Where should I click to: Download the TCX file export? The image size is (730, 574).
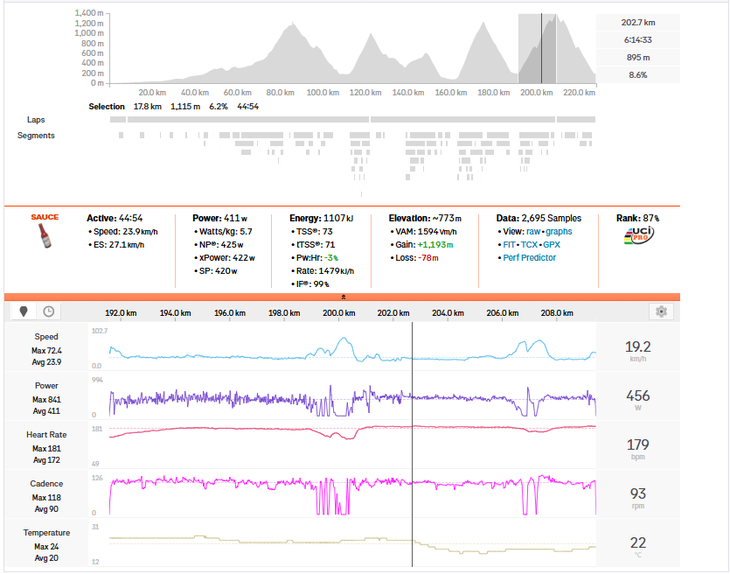click(x=529, y=244)
